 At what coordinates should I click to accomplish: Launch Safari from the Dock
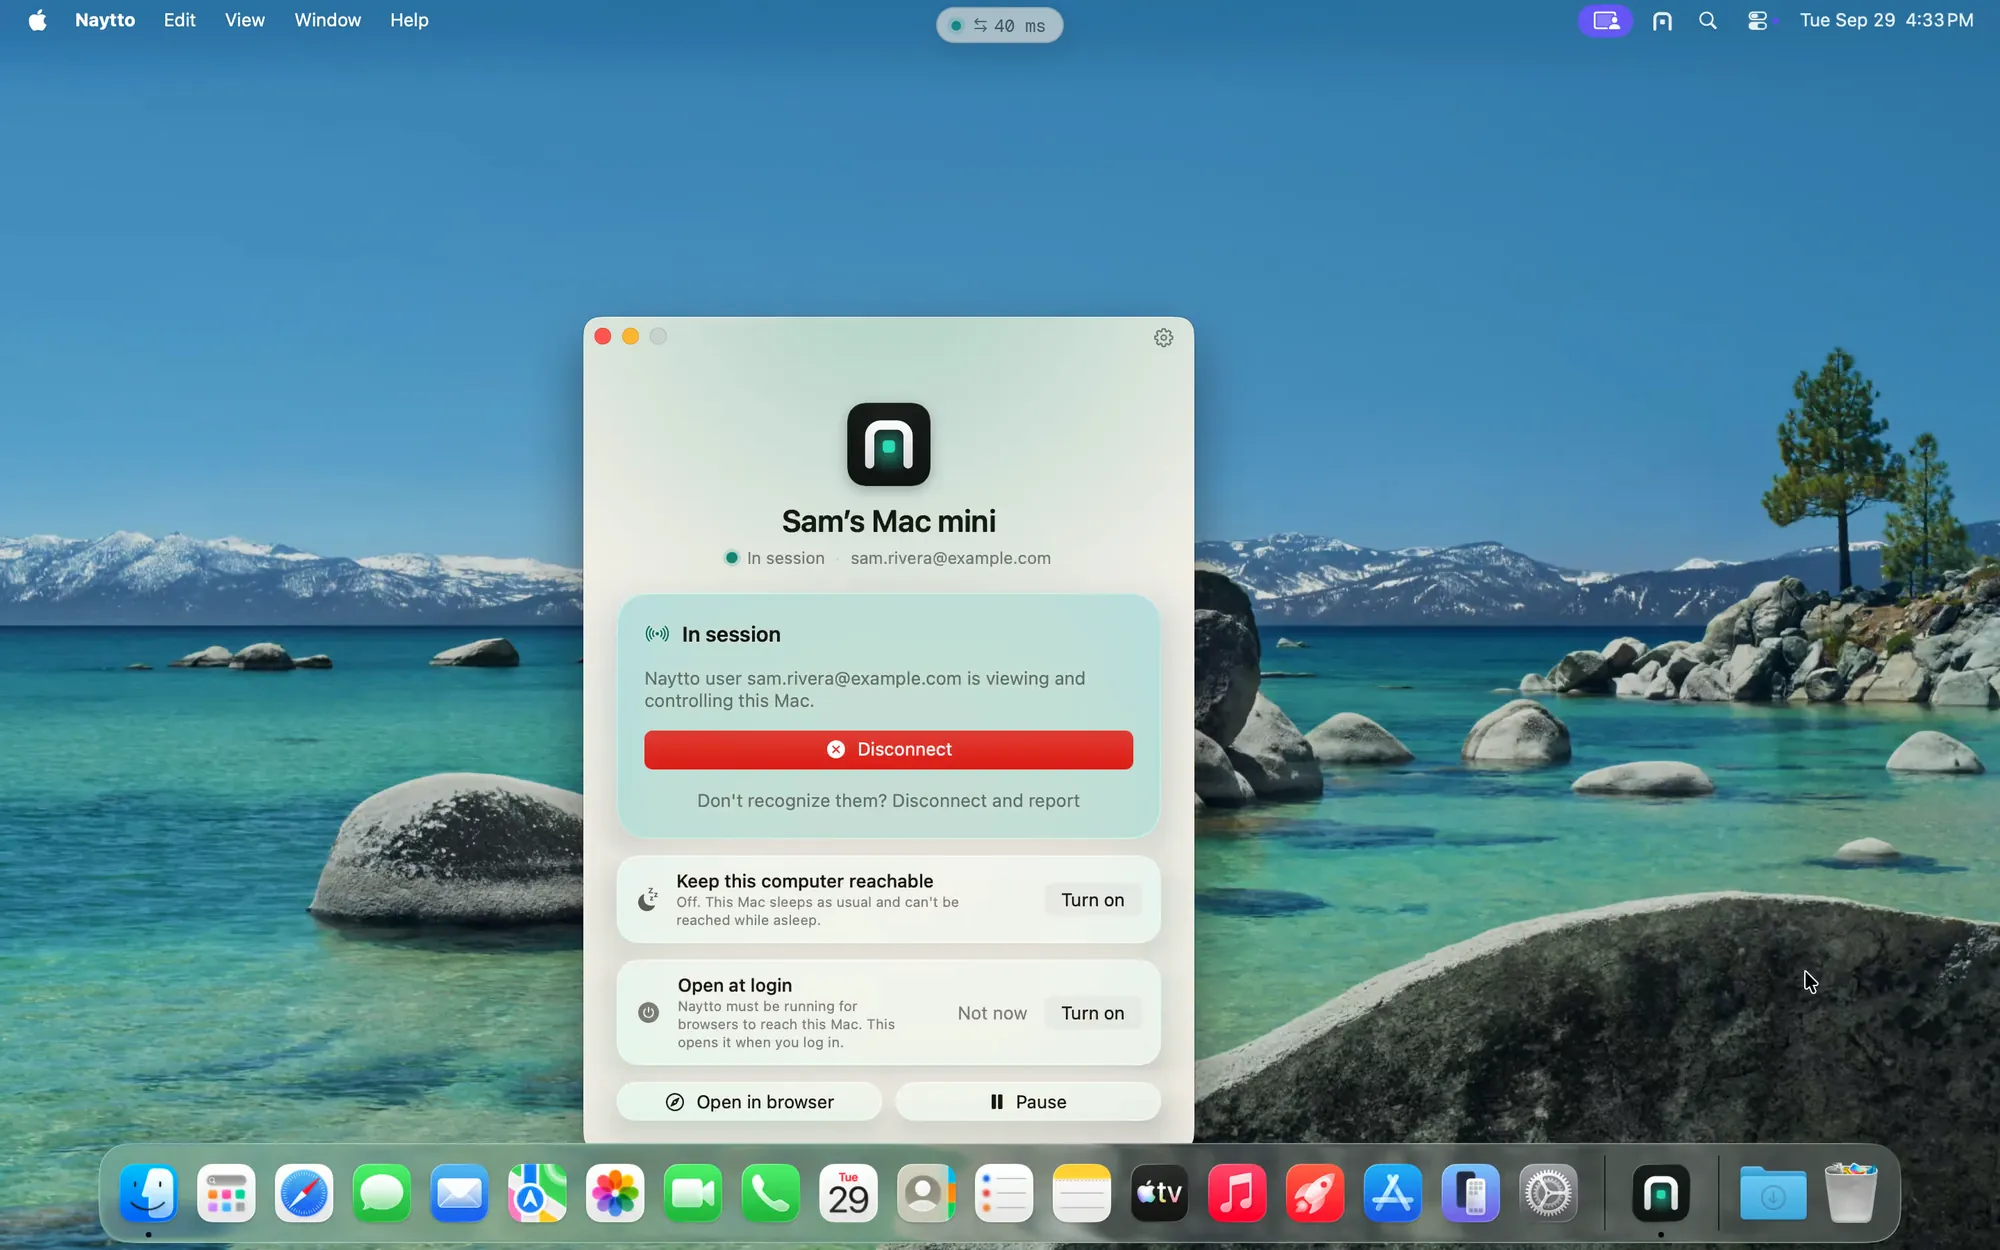pyautogui.click(x=304, y=1193)
